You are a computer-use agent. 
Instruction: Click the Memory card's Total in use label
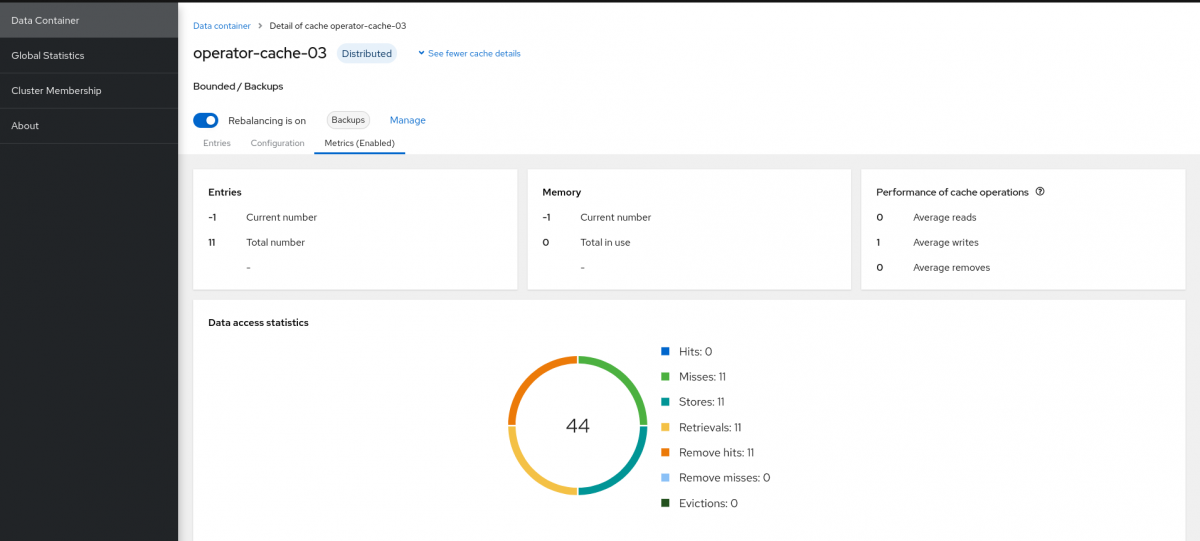[605, 242]
